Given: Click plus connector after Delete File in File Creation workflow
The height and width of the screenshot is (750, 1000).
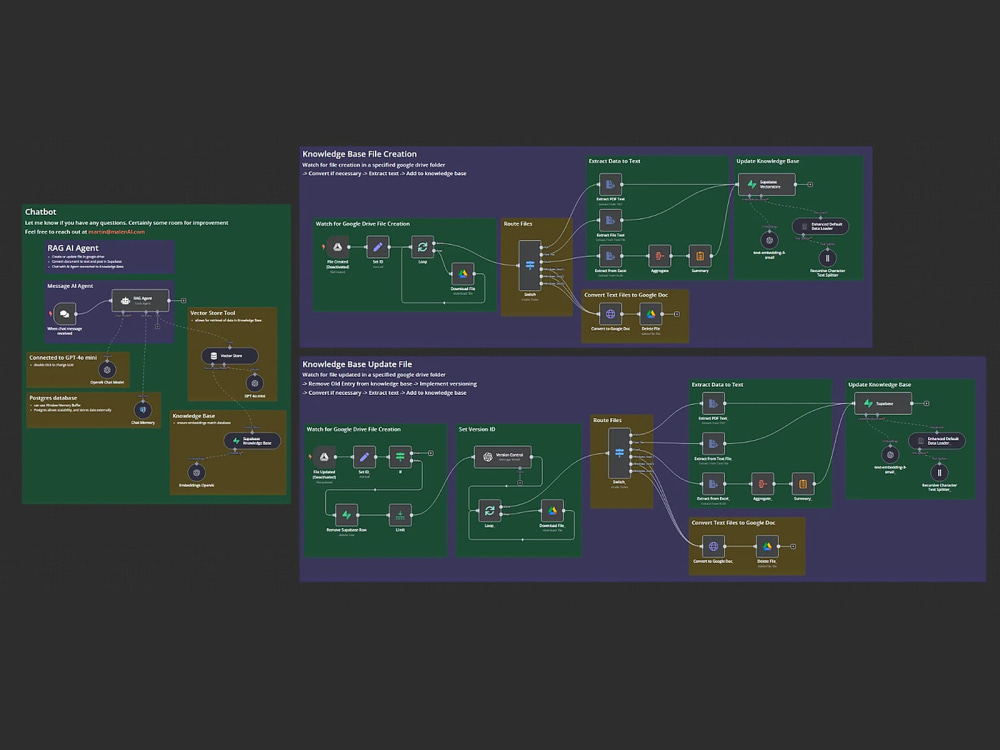Looking at the screenshot, I should 677,314.
